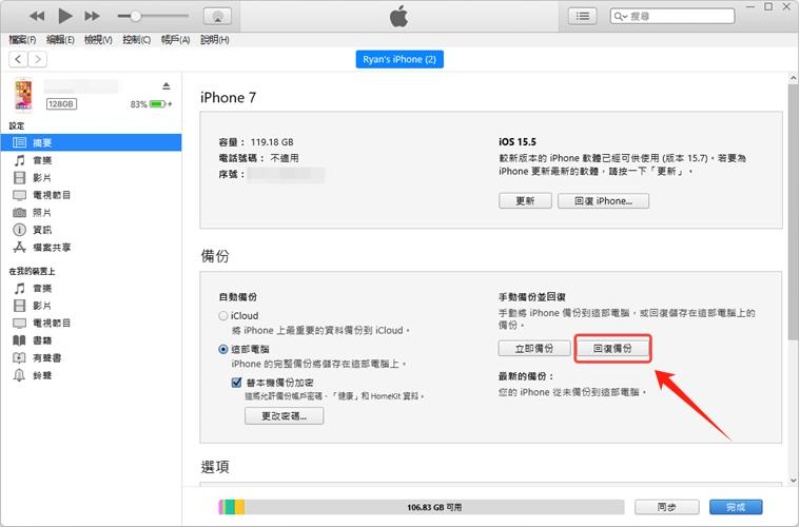Click the 119.18 GB capacity value
The height and width of the screenshot is (527, 800).
(x=271, y=142)
